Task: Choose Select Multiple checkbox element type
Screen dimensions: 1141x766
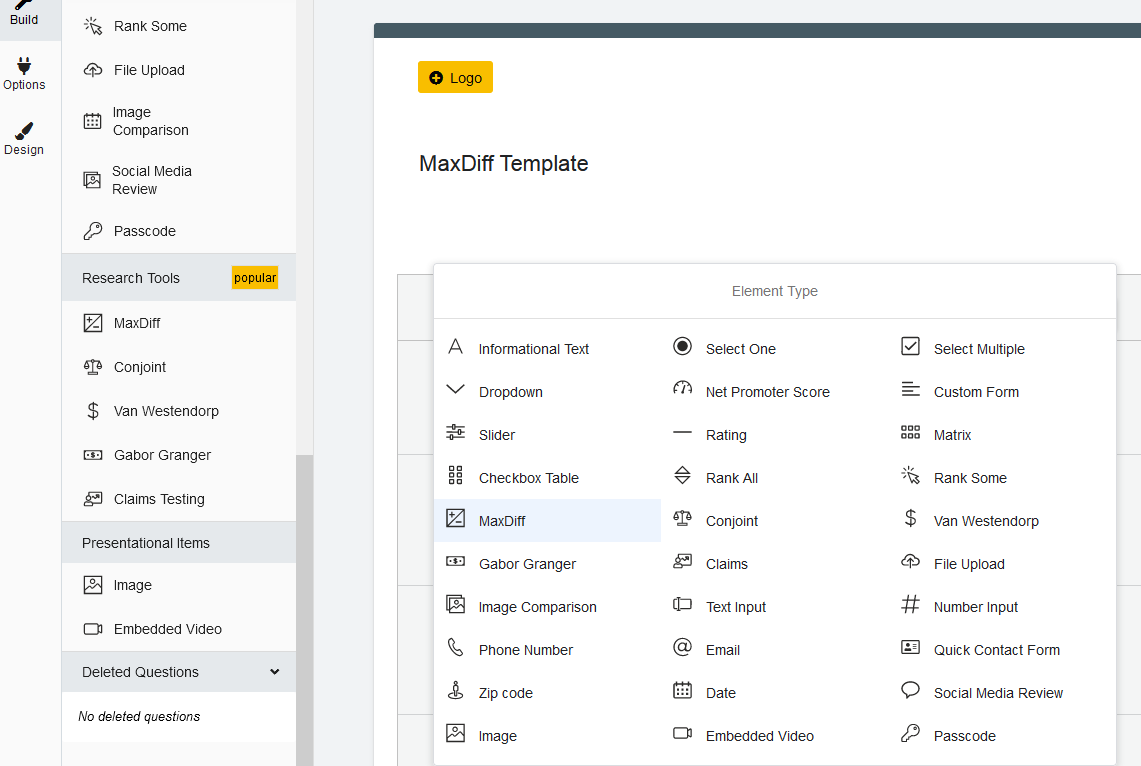Action: [x=978, y=349]
